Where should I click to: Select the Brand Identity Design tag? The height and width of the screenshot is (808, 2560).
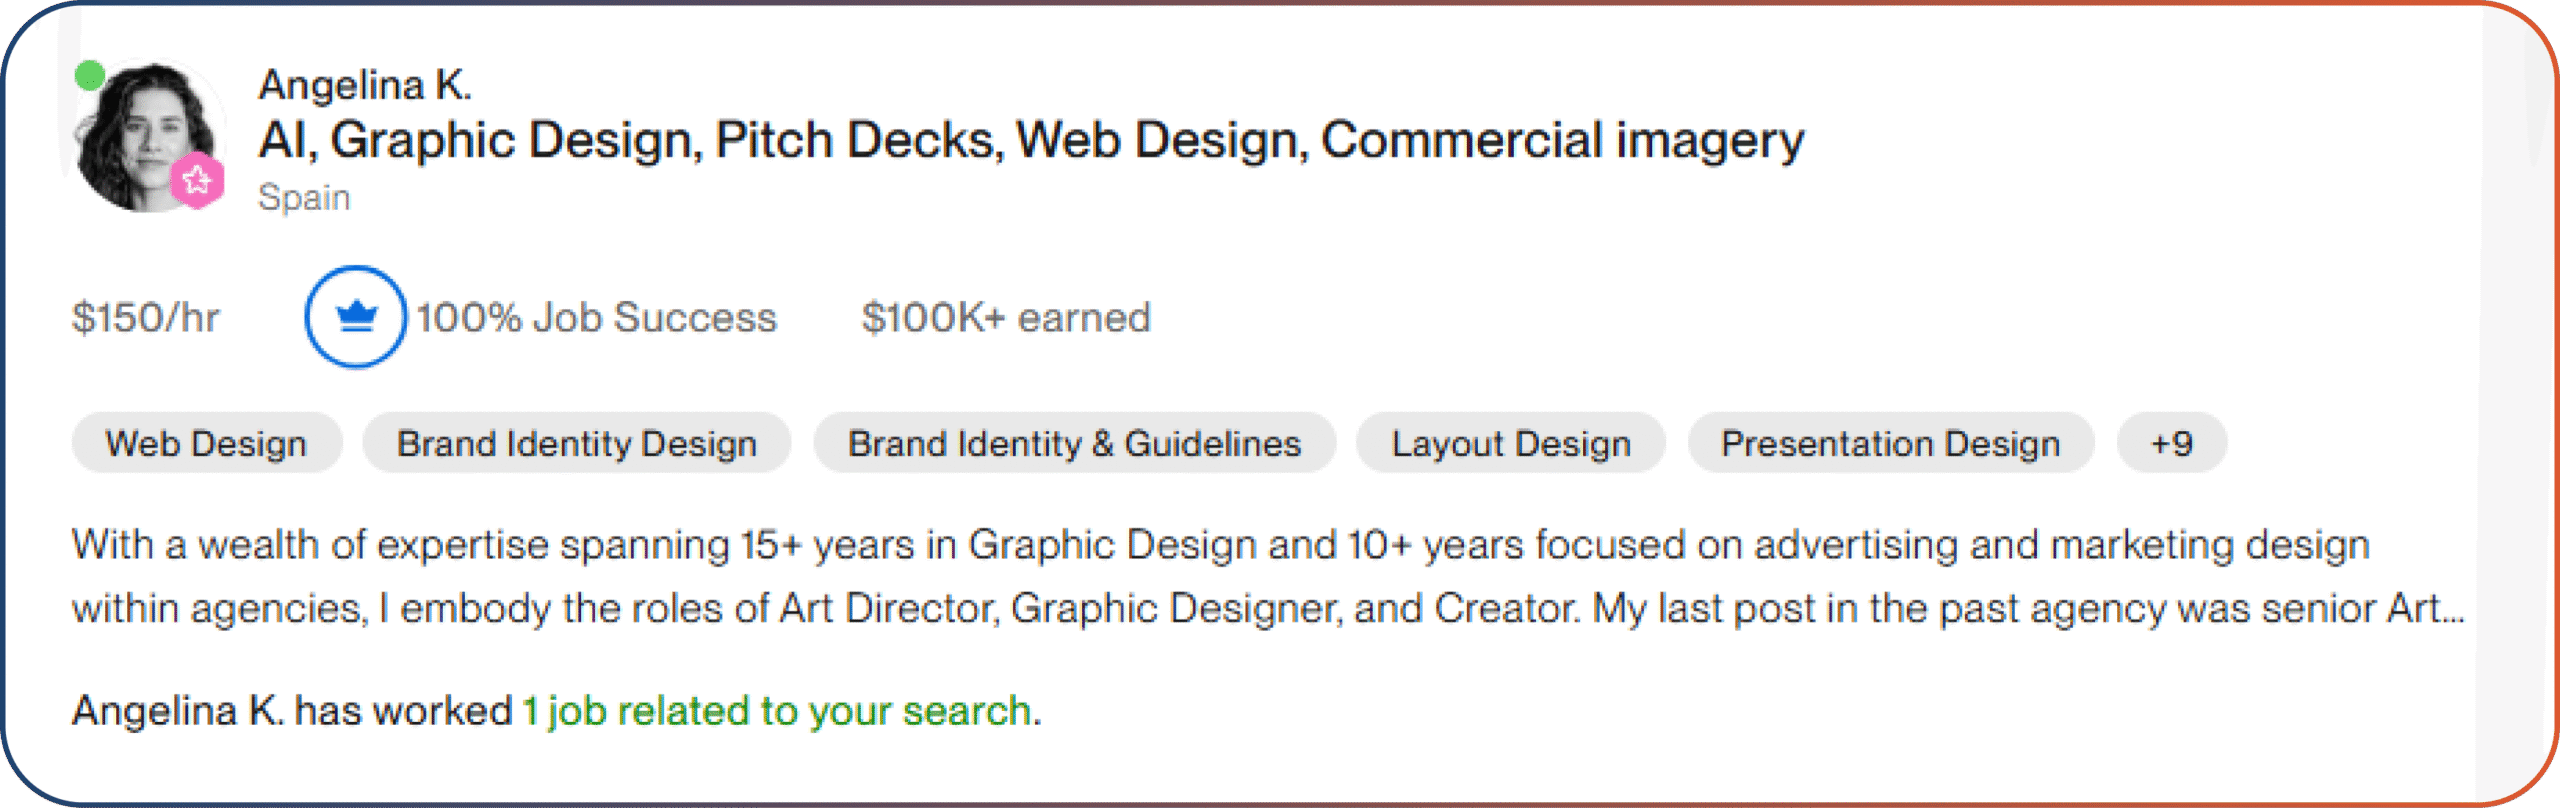(576, 443)
